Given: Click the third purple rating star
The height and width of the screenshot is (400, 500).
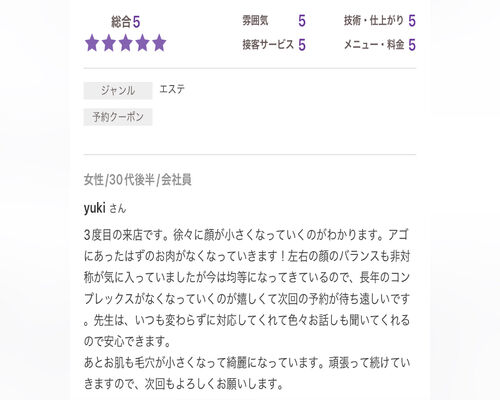Looking at the screenshot, I should coord(126,43).
